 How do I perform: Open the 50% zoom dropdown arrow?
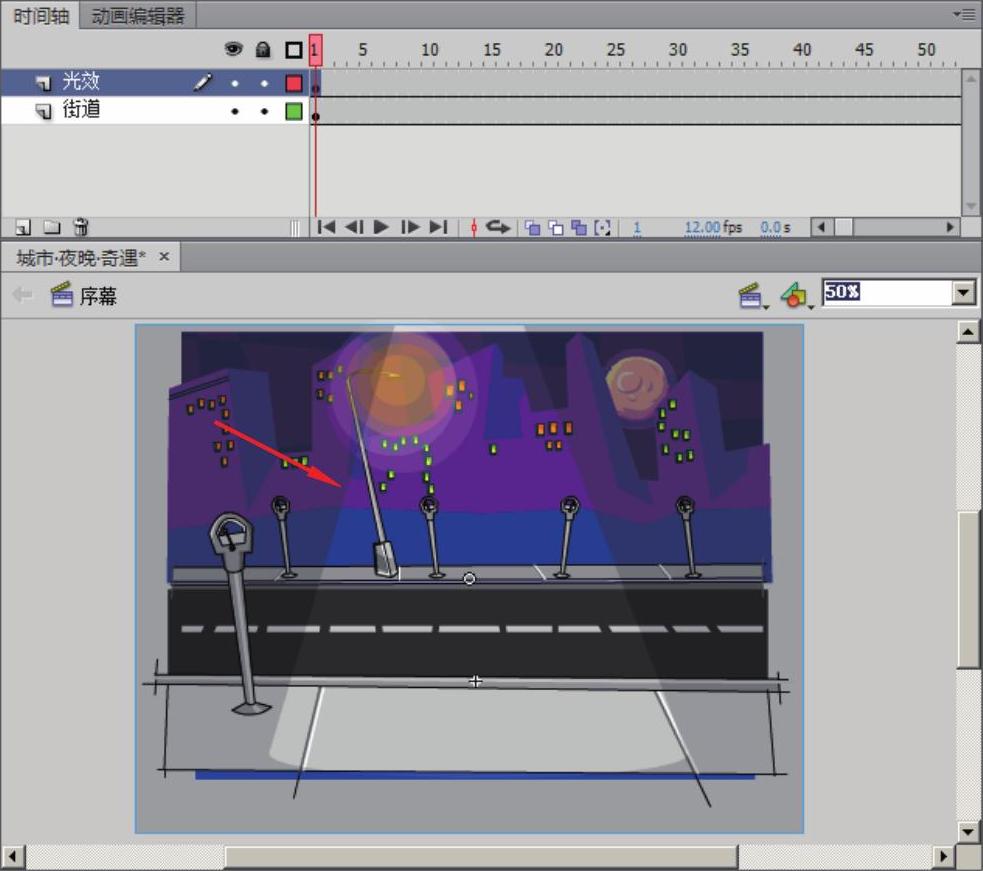coord(964,293)
